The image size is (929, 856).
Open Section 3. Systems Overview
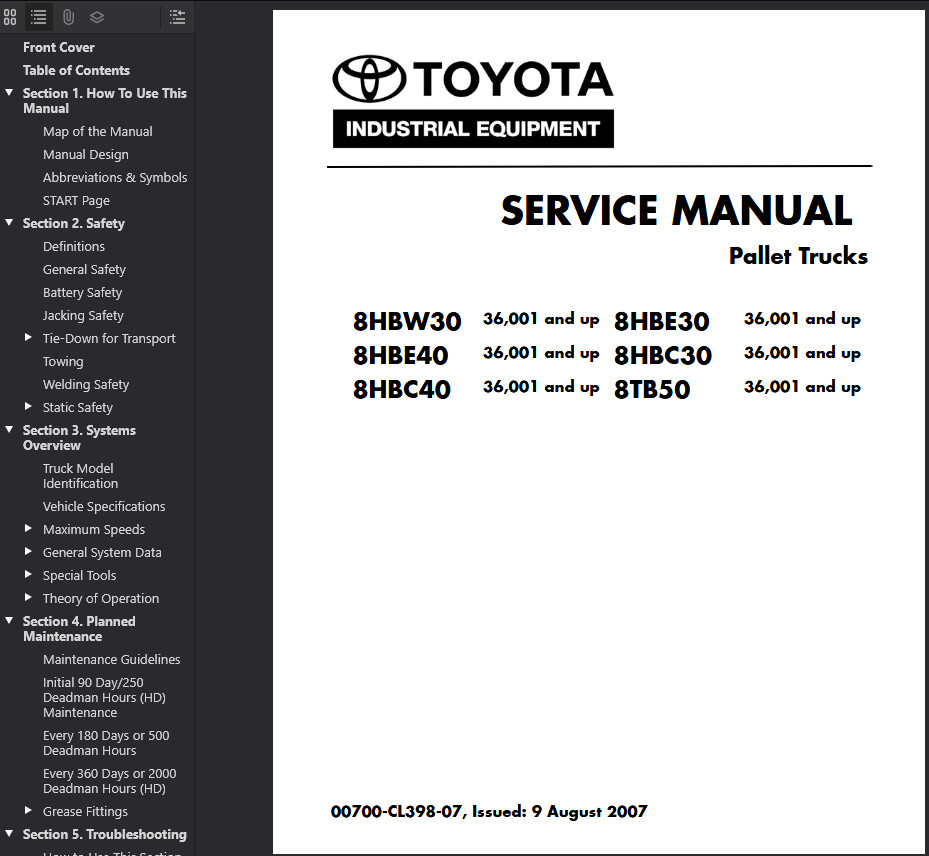click(x=79, y=438)
